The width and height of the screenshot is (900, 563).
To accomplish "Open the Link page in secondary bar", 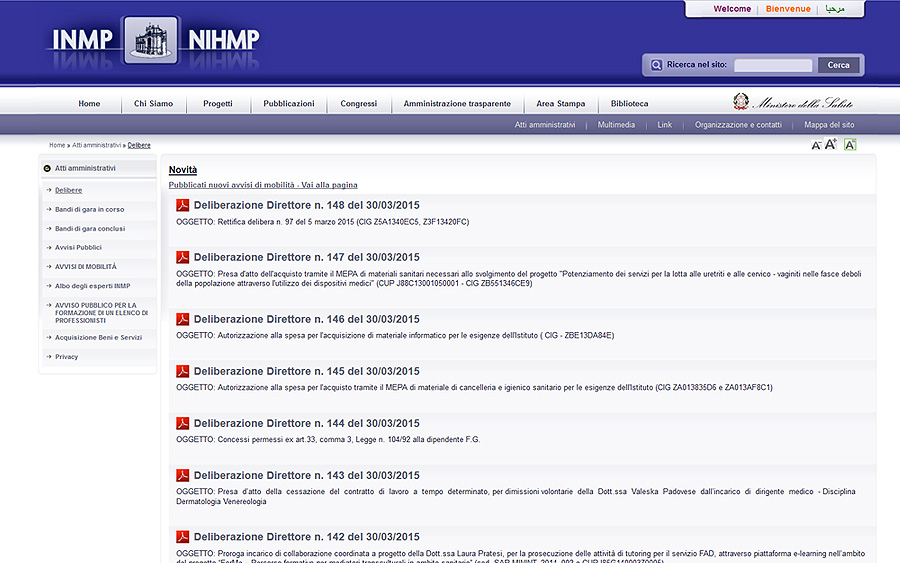I will (x=664, y=125).
